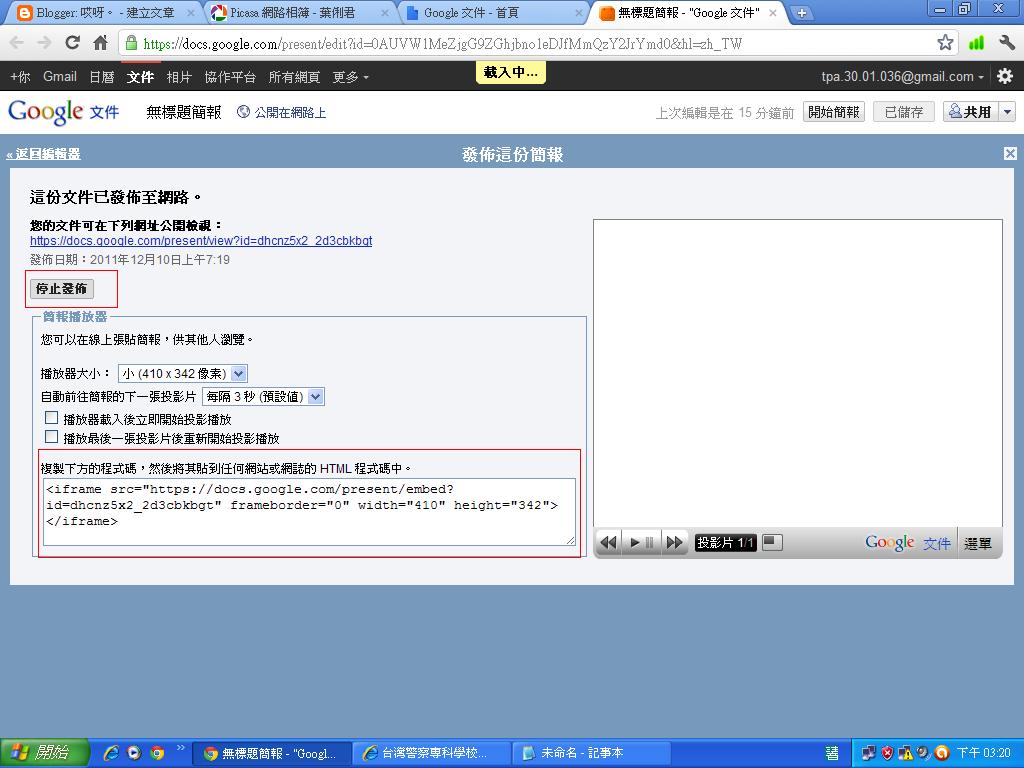Bookmark this page with the star icon
1024x768 pixels.
944,43
